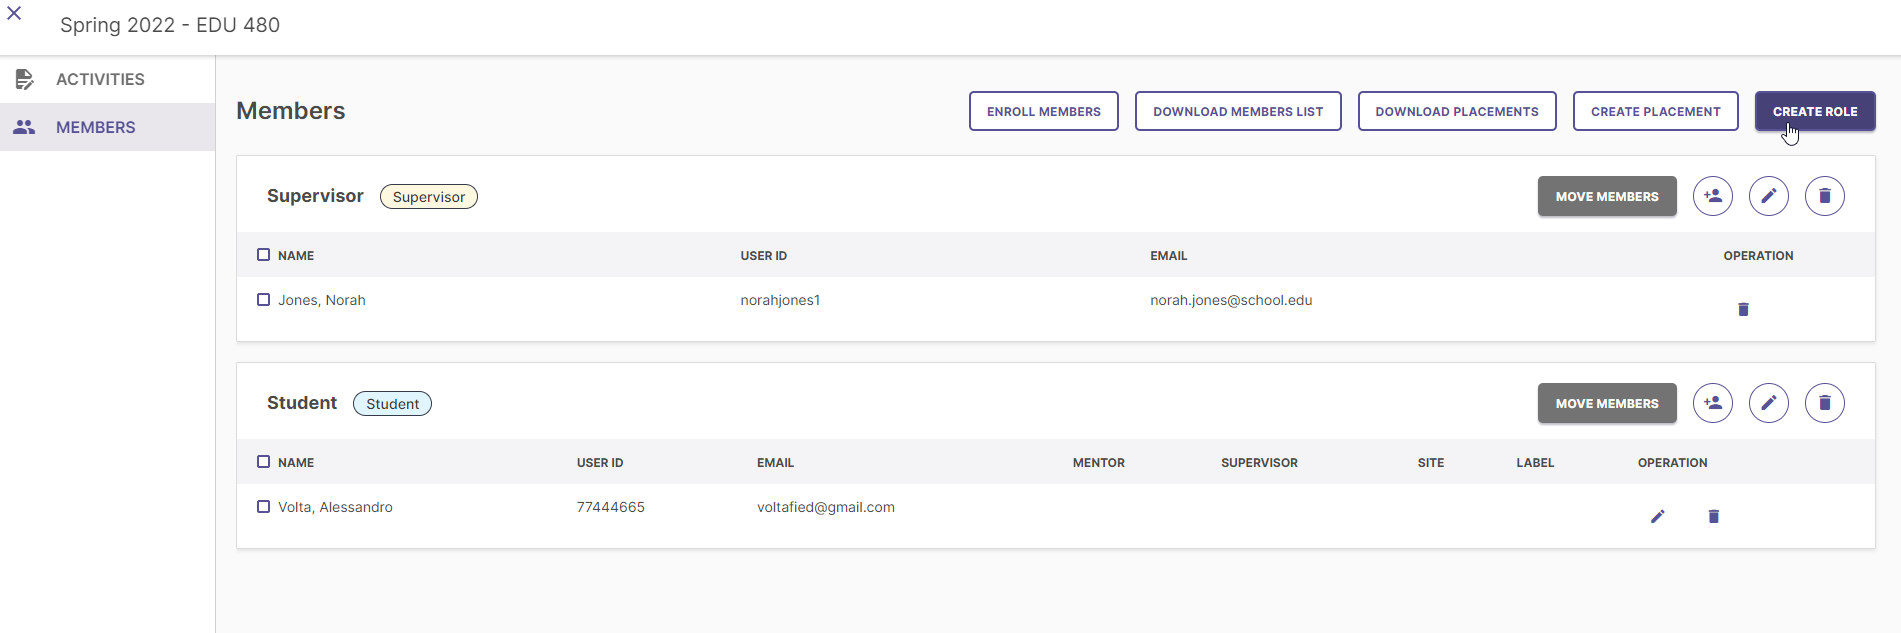
Task: Click the USER ID header in Student table
Action: [x=600, y=463]
